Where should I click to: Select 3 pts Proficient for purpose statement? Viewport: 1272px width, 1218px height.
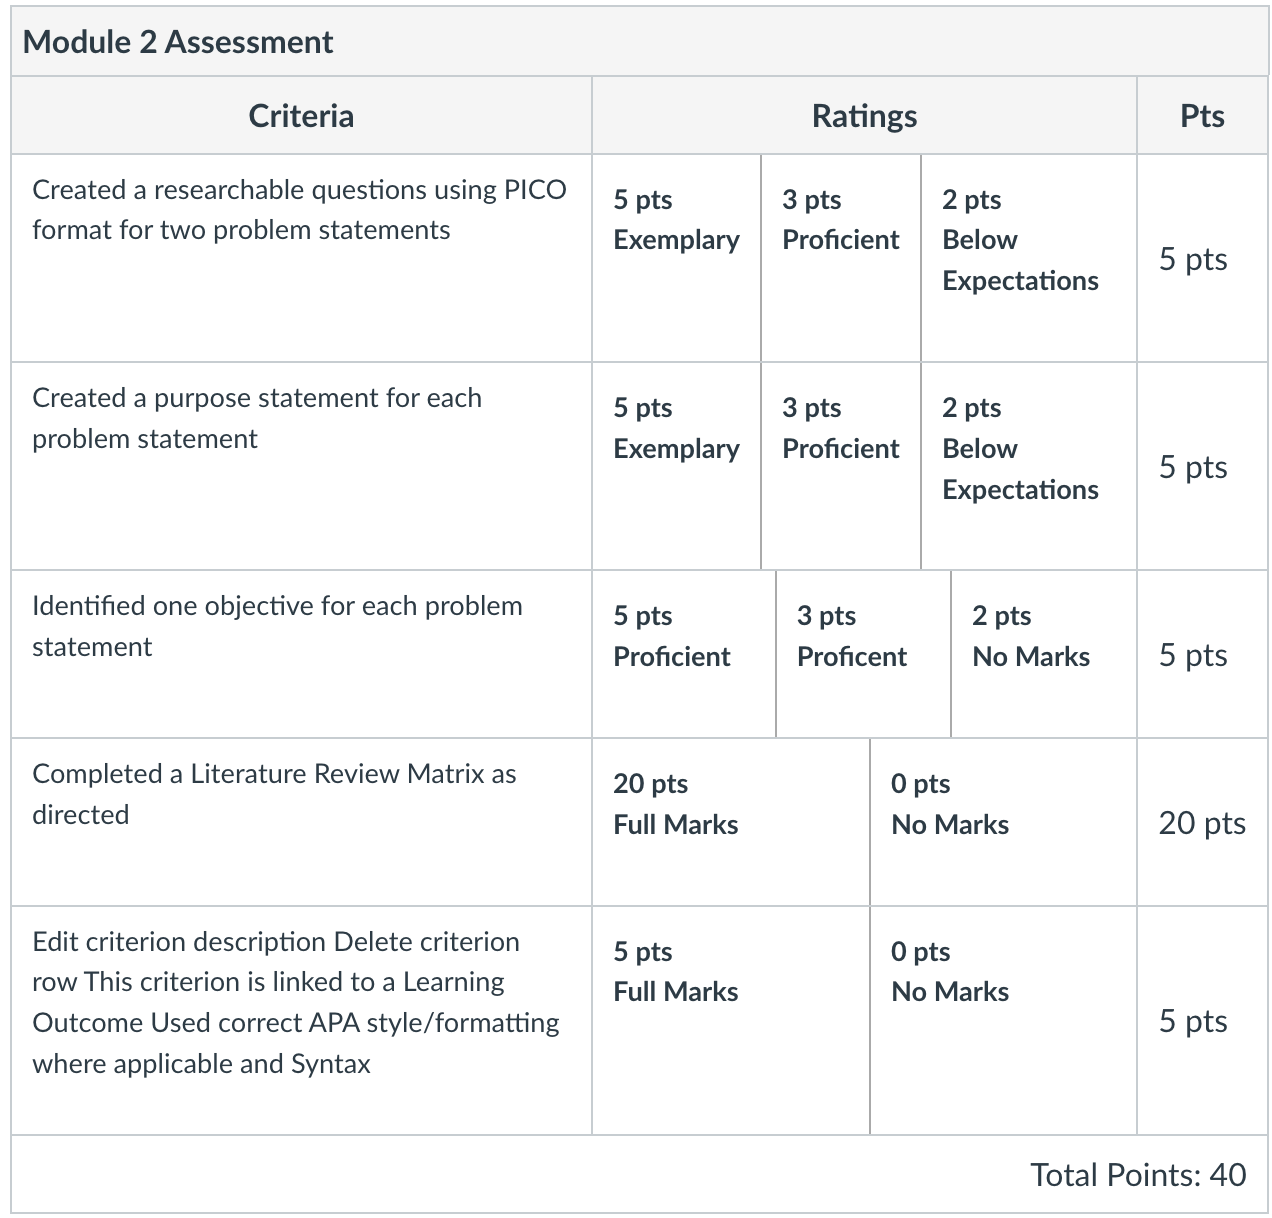[x=841, y=467]
